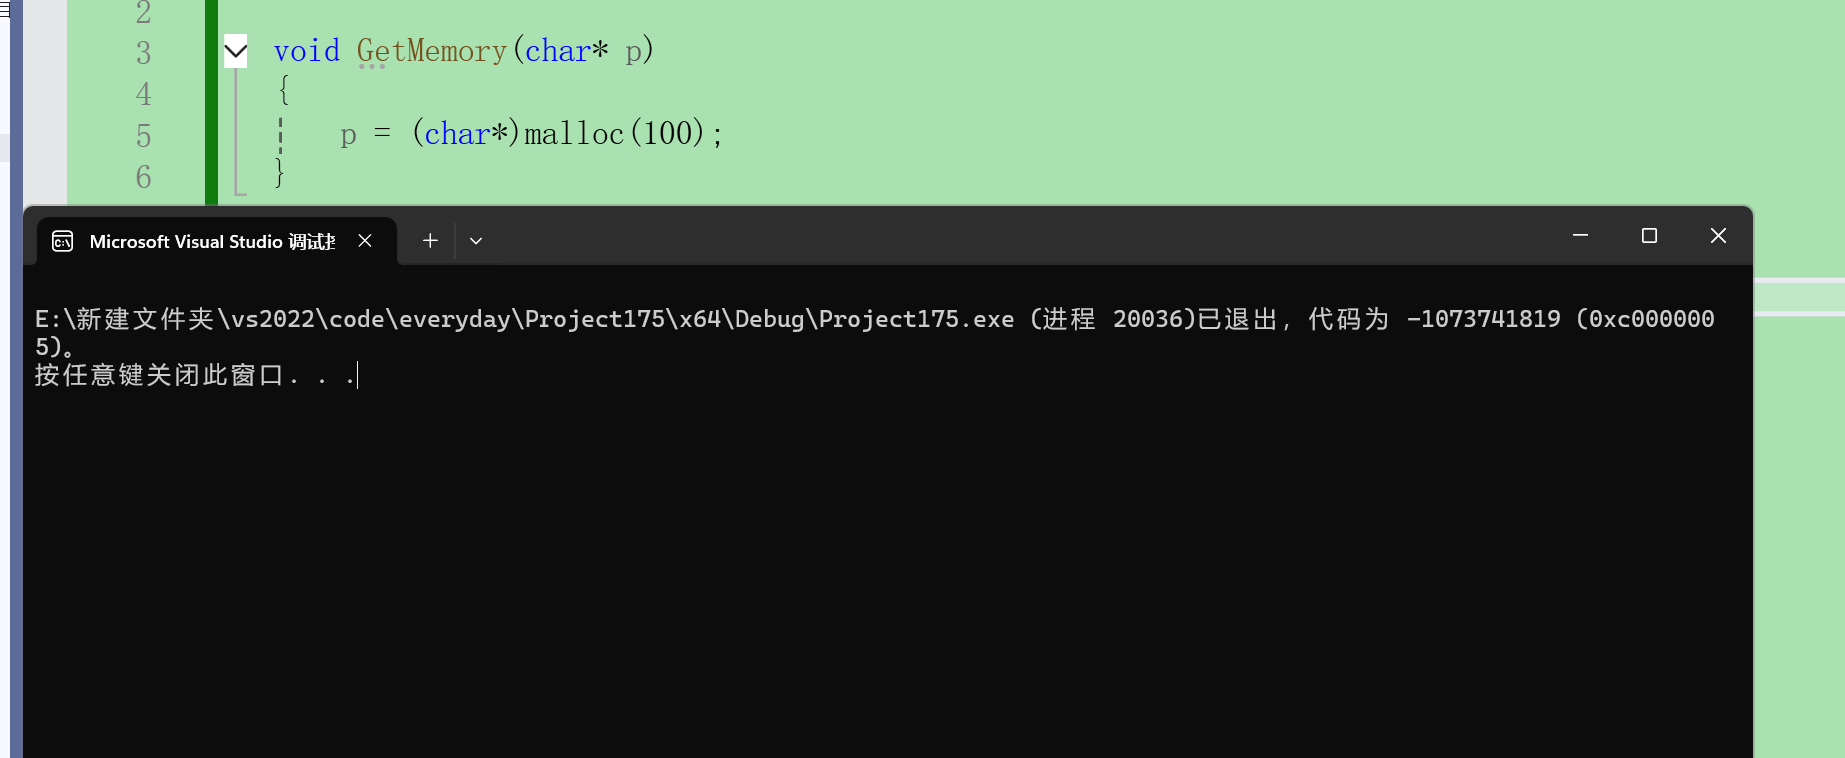Minimize the debug console window
The width and height of the screenshot is (1845, 758).
coord(1580,236)
